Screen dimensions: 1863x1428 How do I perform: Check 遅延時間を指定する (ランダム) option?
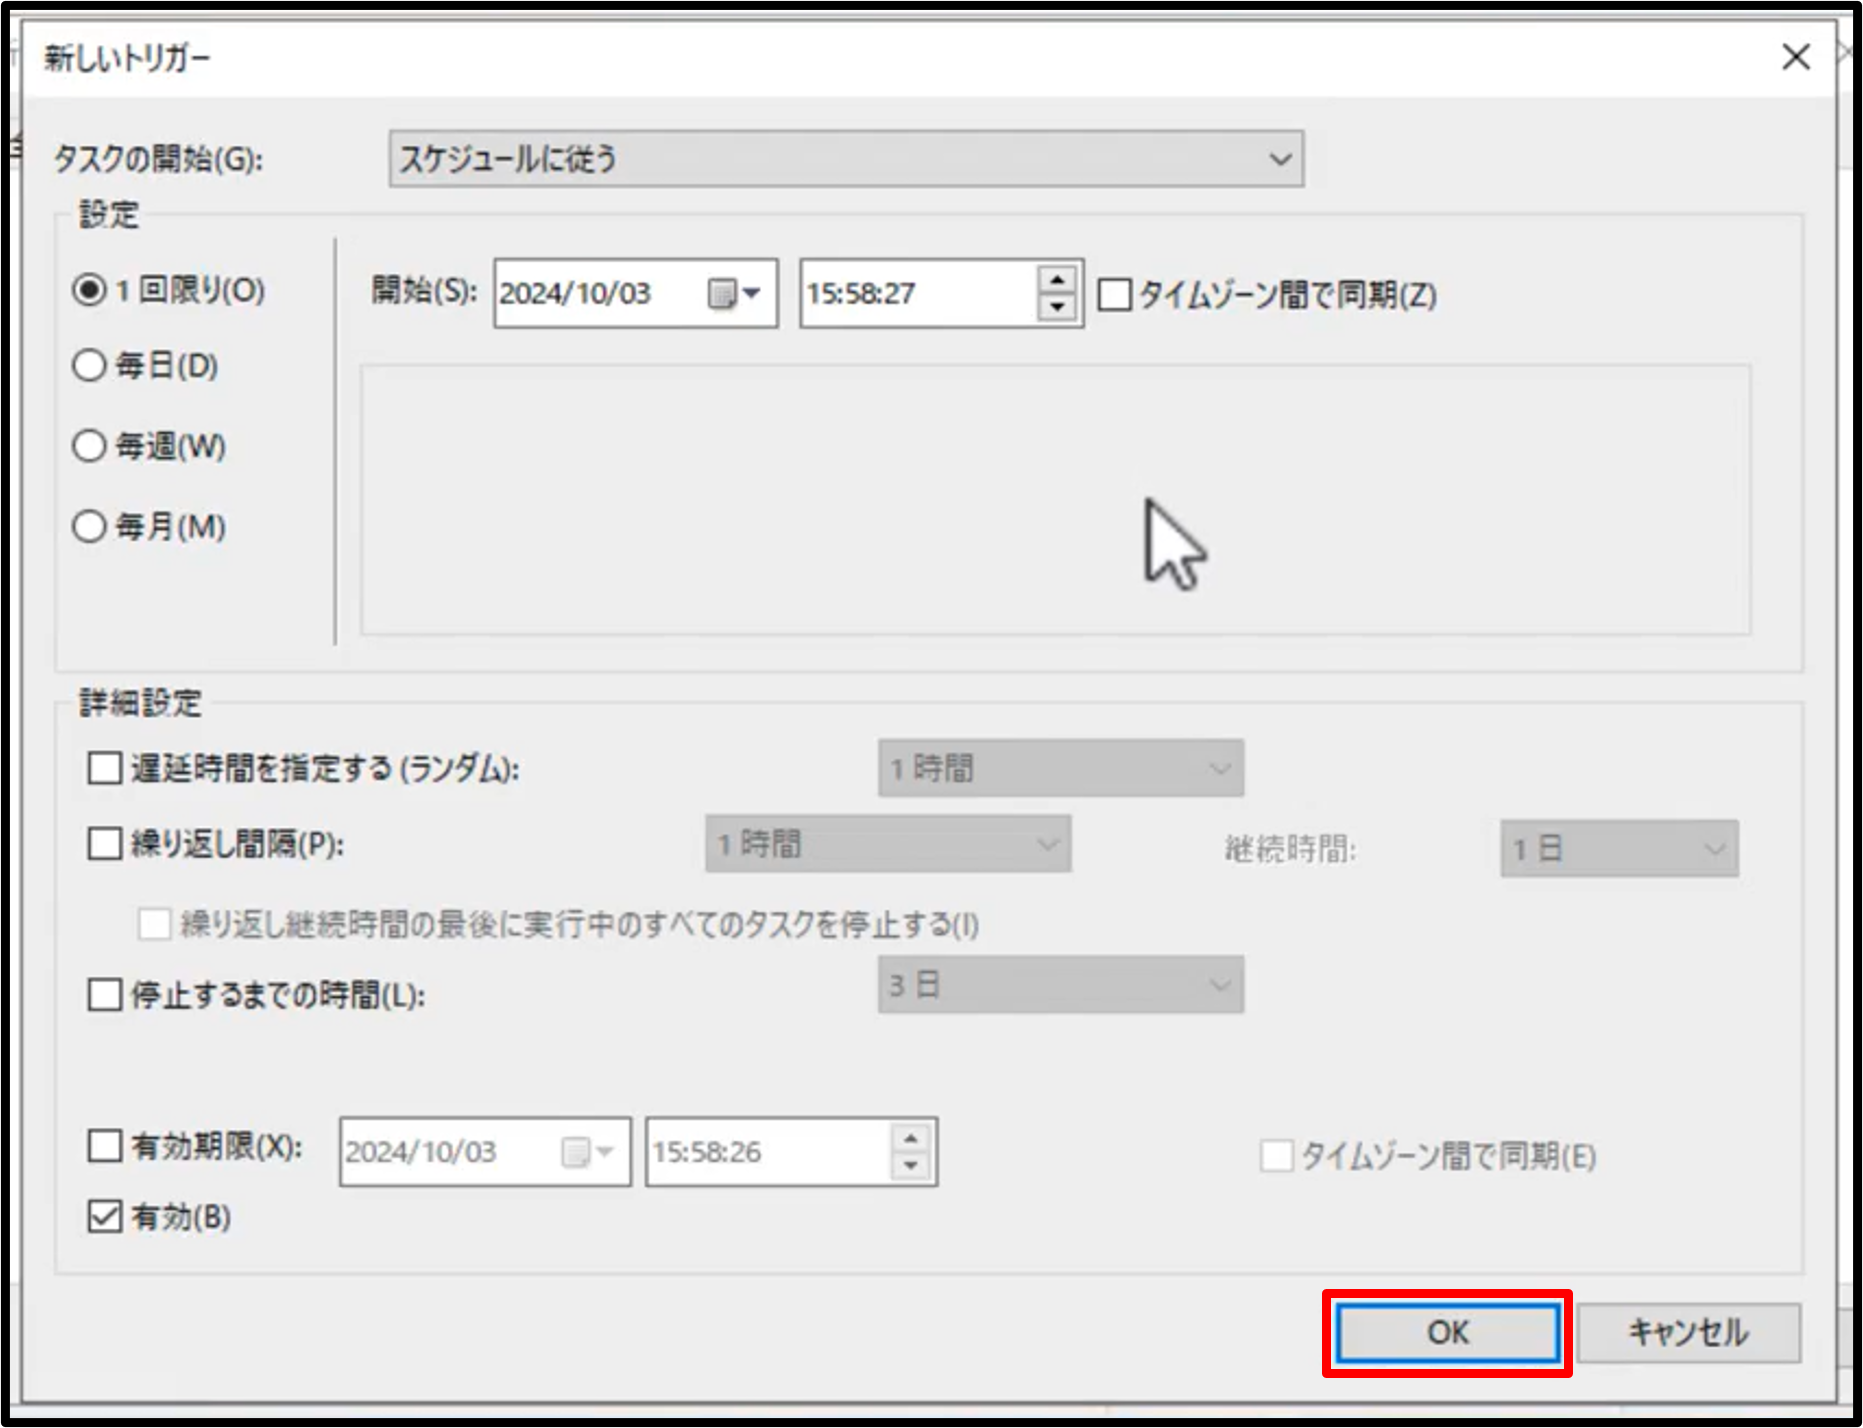tap(105, 768)
